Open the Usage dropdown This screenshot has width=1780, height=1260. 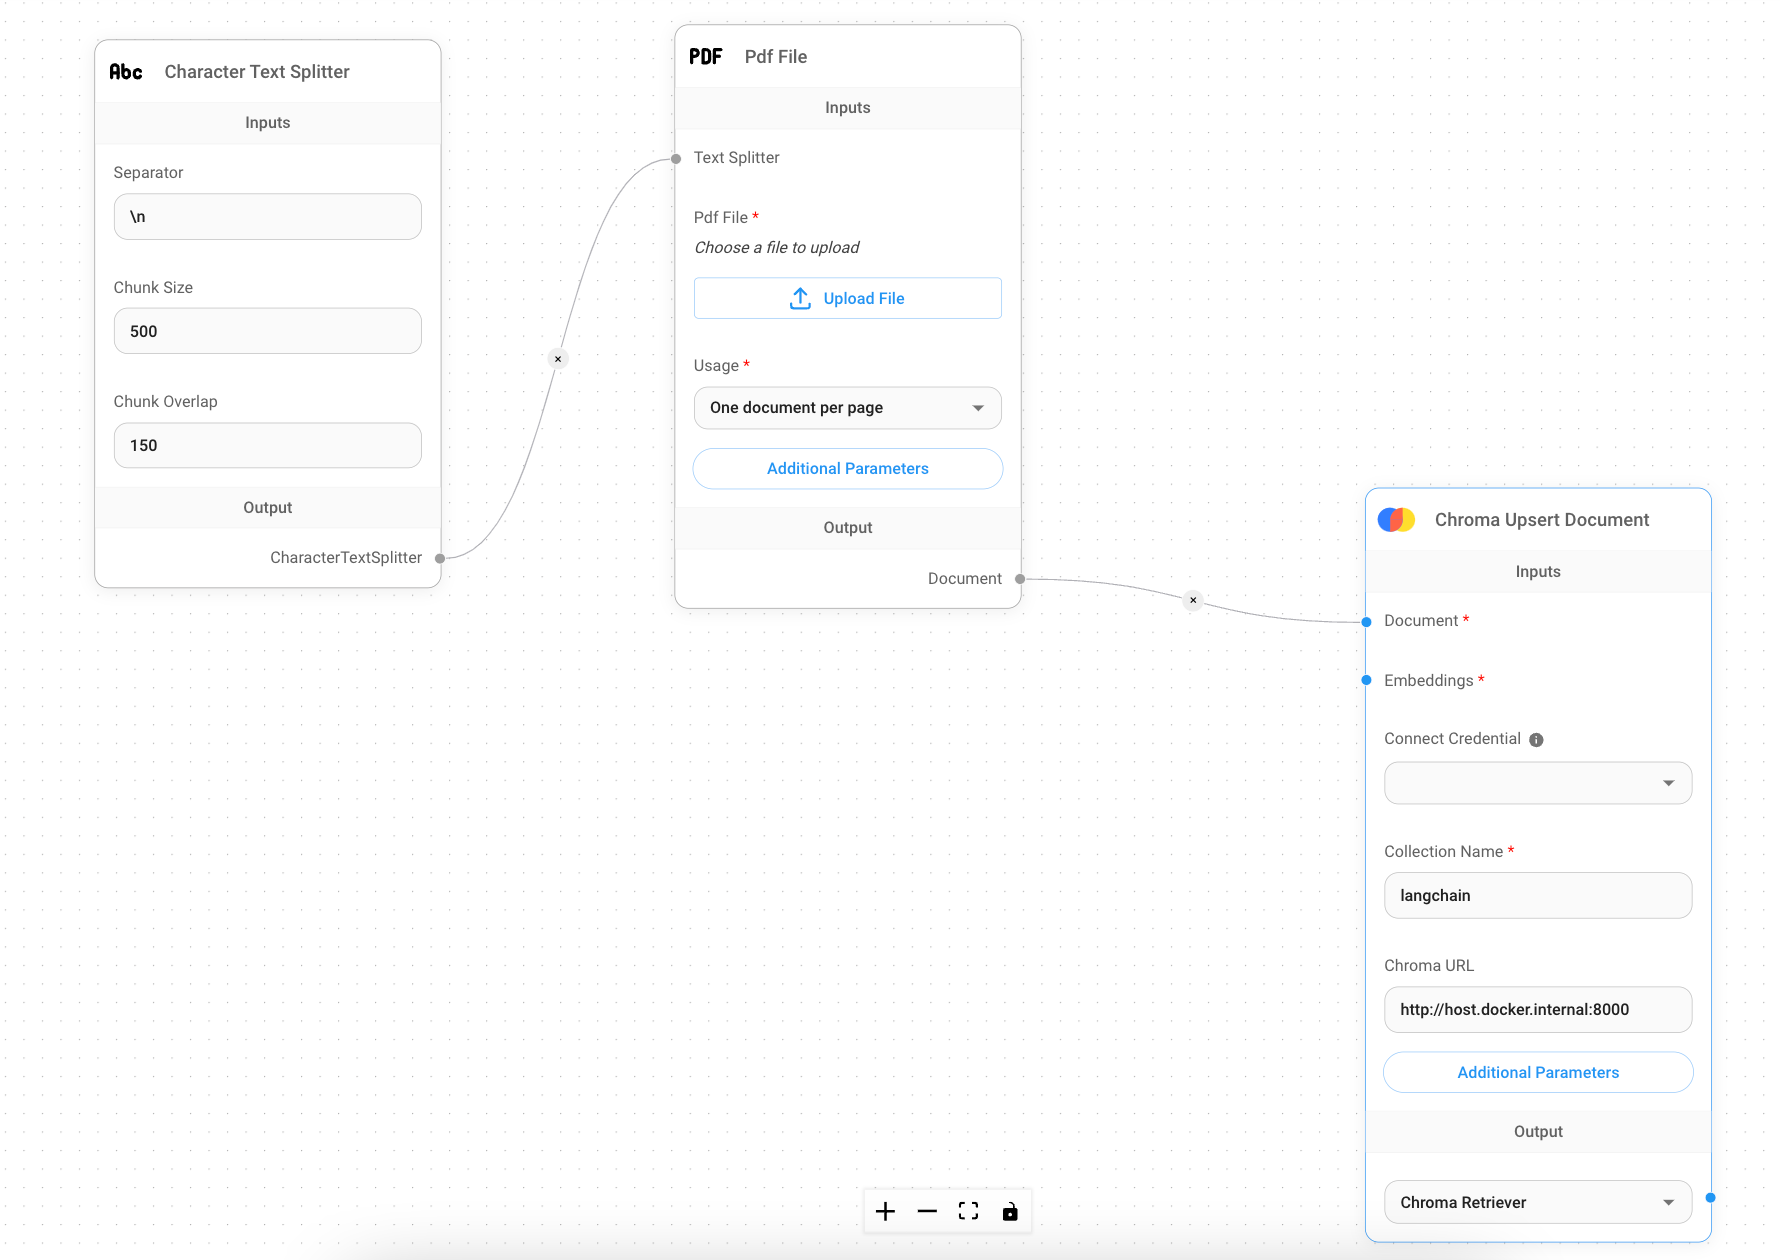tap(848, 408)
